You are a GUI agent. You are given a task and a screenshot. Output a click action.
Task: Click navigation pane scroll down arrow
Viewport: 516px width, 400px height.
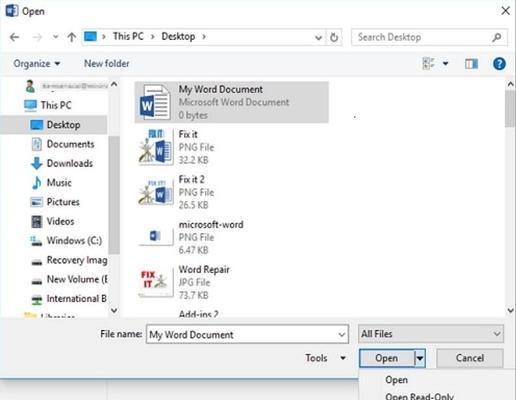(114, 311)
